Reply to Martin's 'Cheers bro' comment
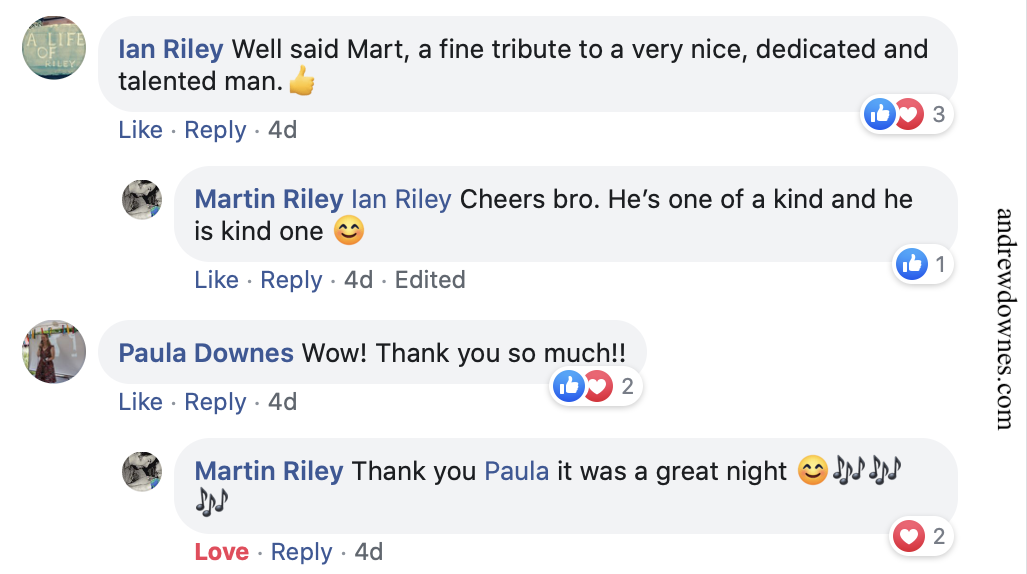The image size is (1027, 574). 291,280
